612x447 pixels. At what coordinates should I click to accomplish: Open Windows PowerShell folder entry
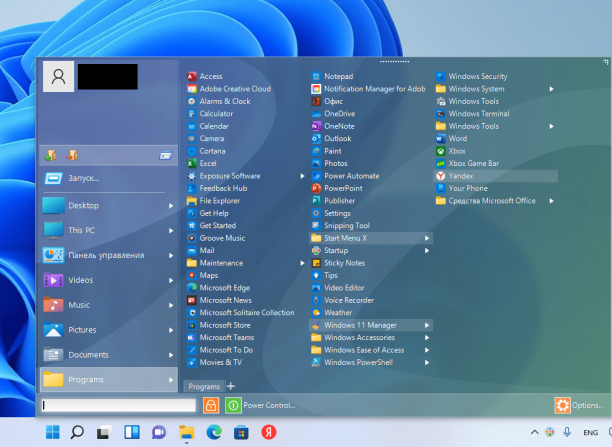pos(371,363)
